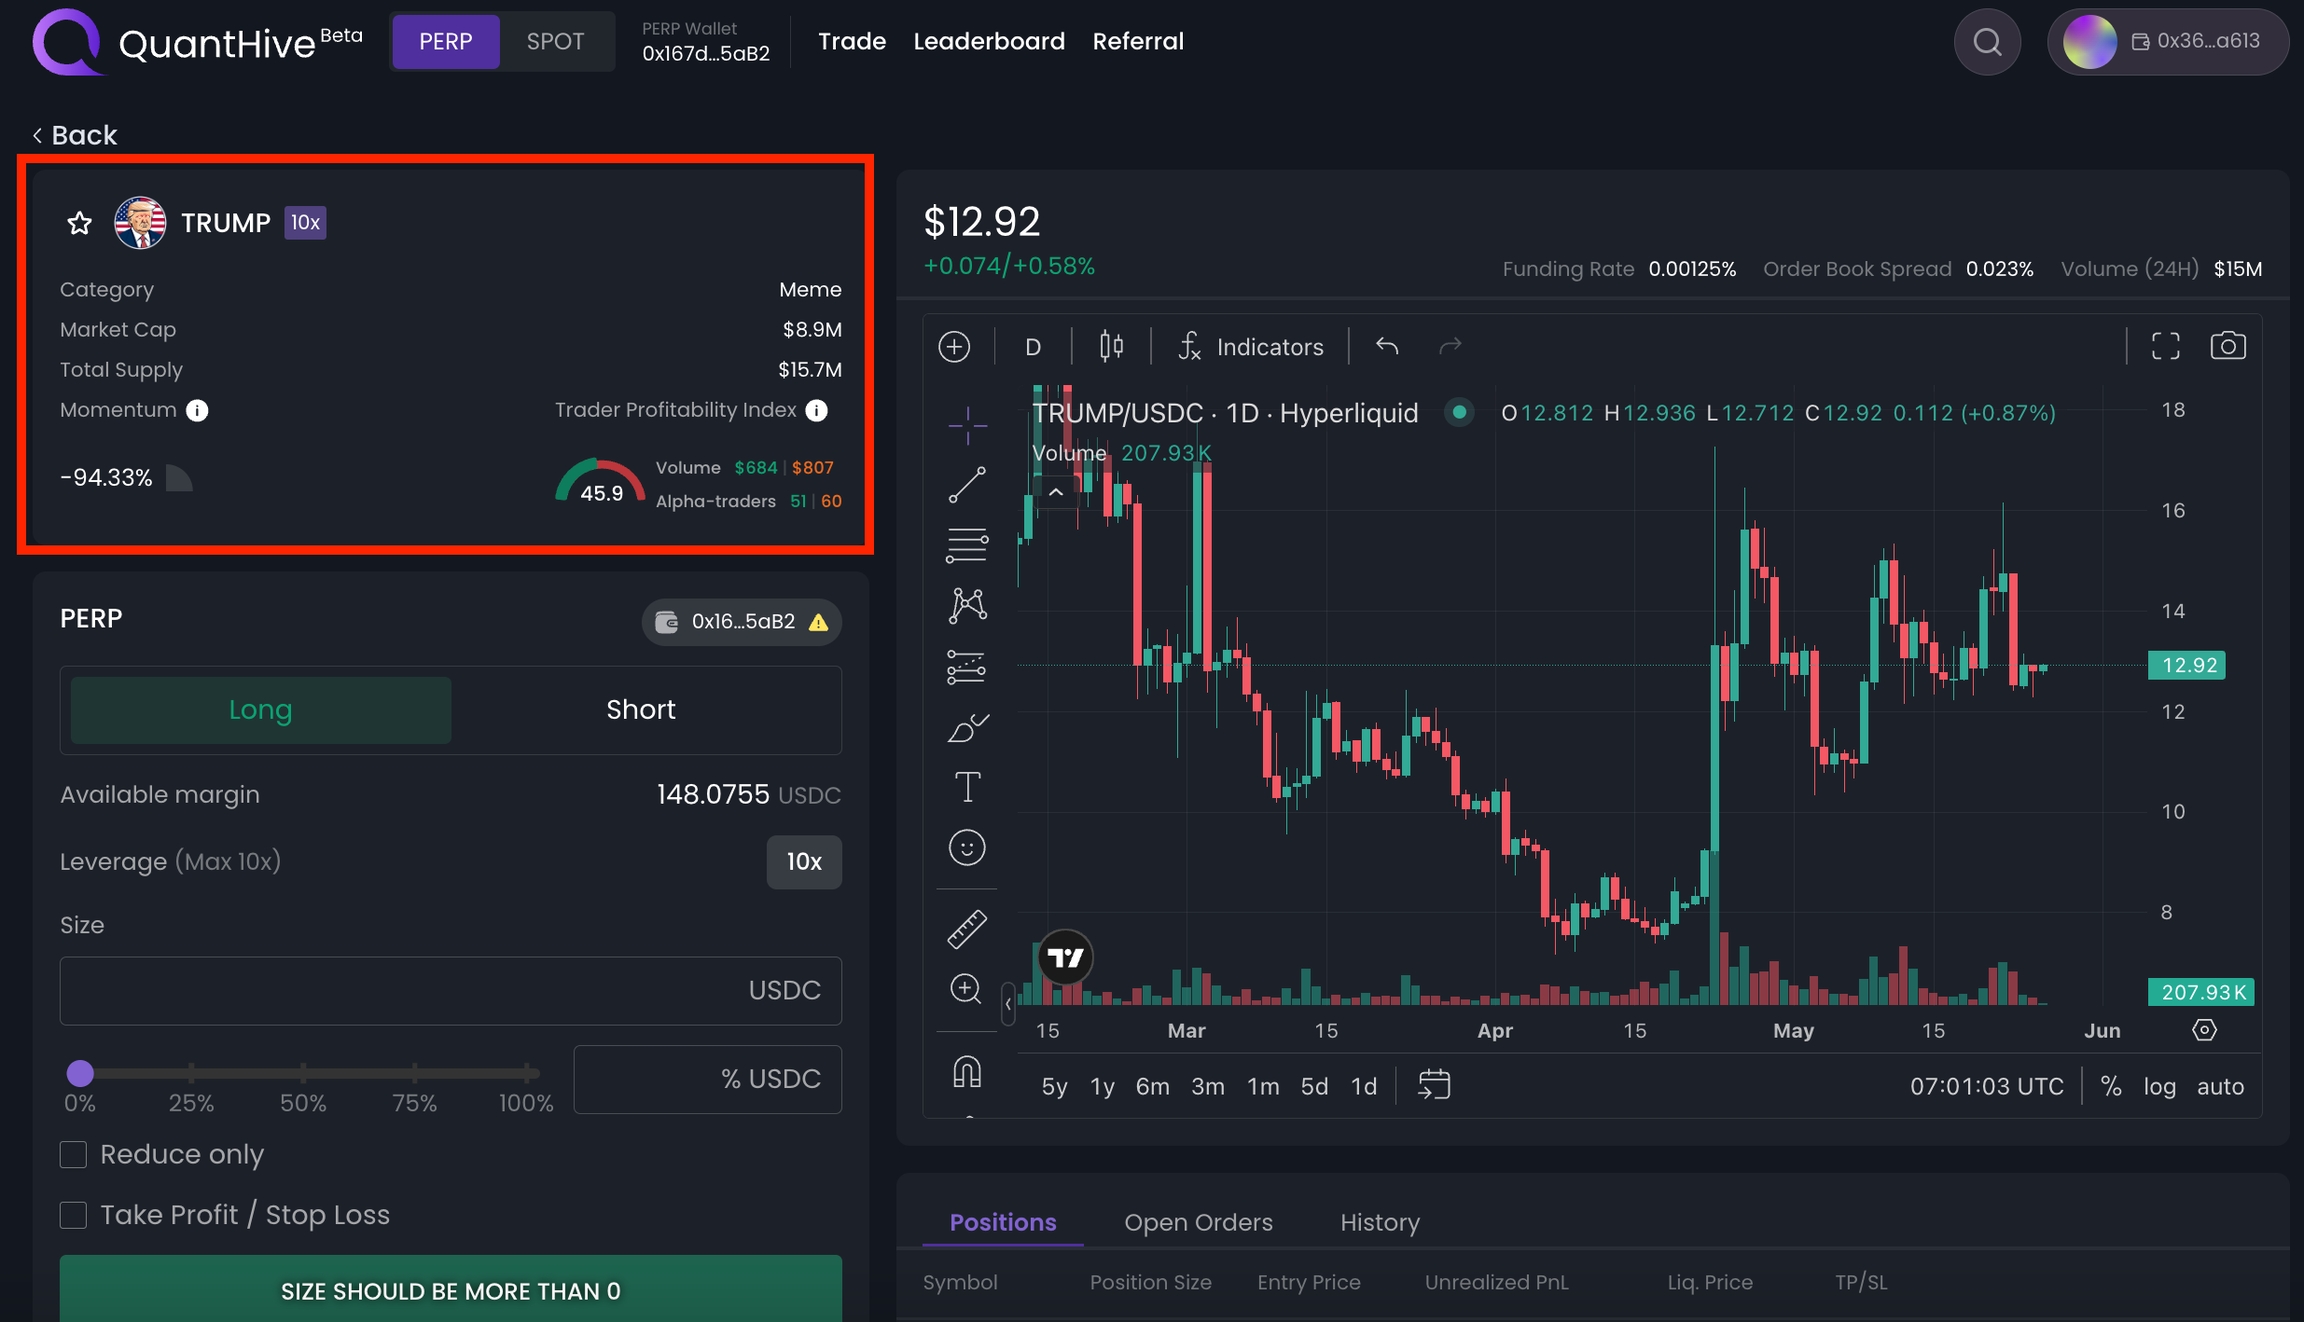Image resolution: width=2304 pixels, height=1322 pixels.
Task: Click the size percentage slider handle
Action: 80,1074
